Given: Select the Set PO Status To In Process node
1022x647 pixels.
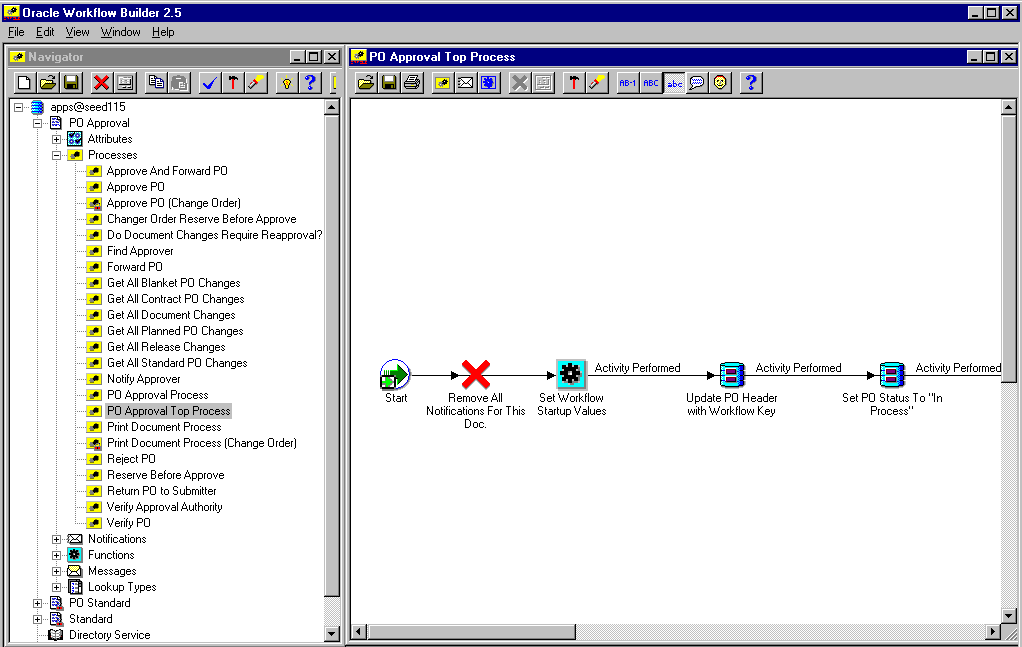Looking at the screenshot, I should (892, 375).
